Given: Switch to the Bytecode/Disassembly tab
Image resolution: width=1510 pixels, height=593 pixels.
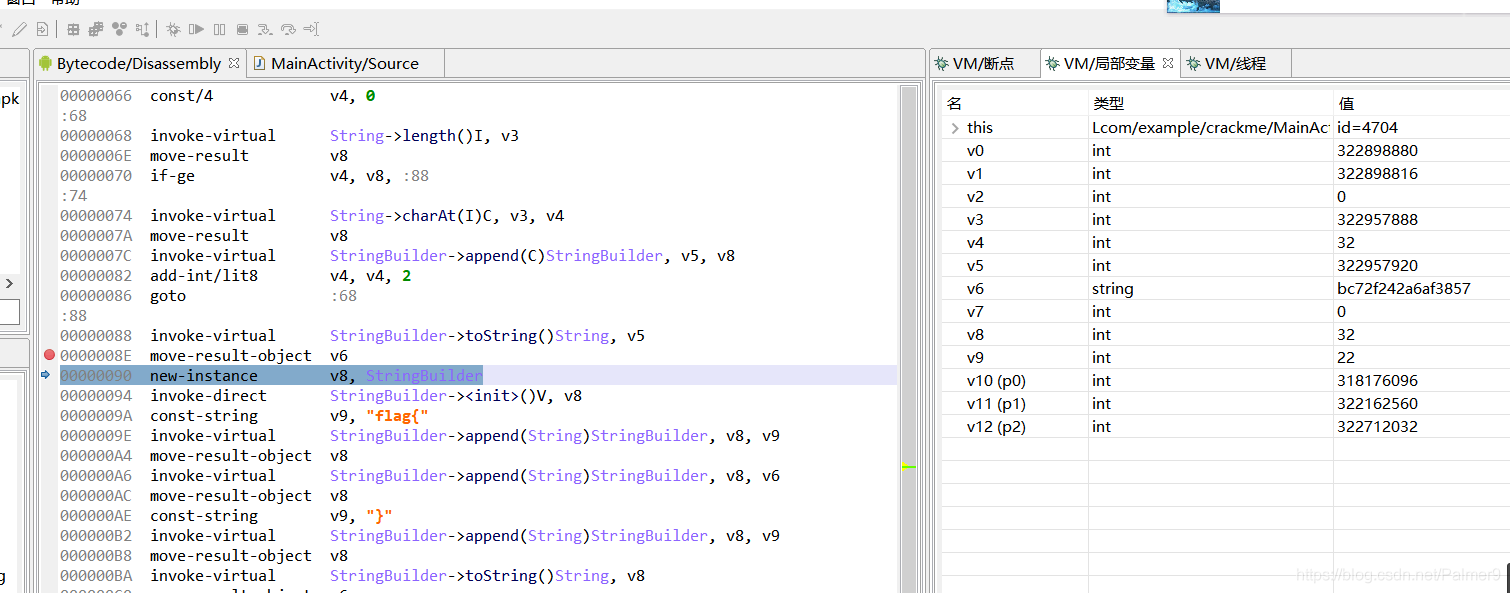Looking at the screenshot, I should (139, 63).
